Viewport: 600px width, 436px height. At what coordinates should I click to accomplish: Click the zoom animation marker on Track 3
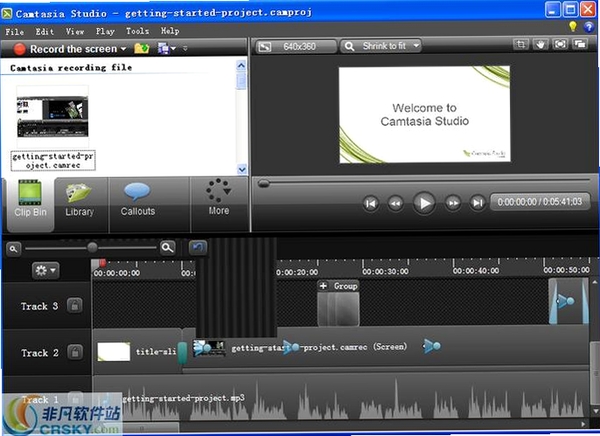(566, 301)
